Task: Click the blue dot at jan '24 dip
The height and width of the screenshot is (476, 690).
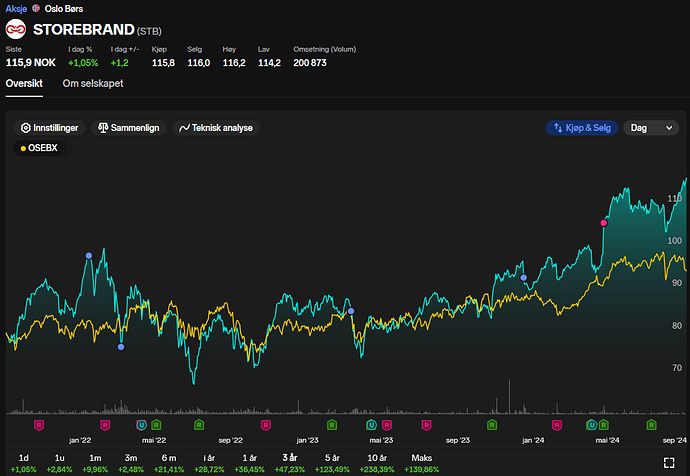Action: click(x=523, y=278)
